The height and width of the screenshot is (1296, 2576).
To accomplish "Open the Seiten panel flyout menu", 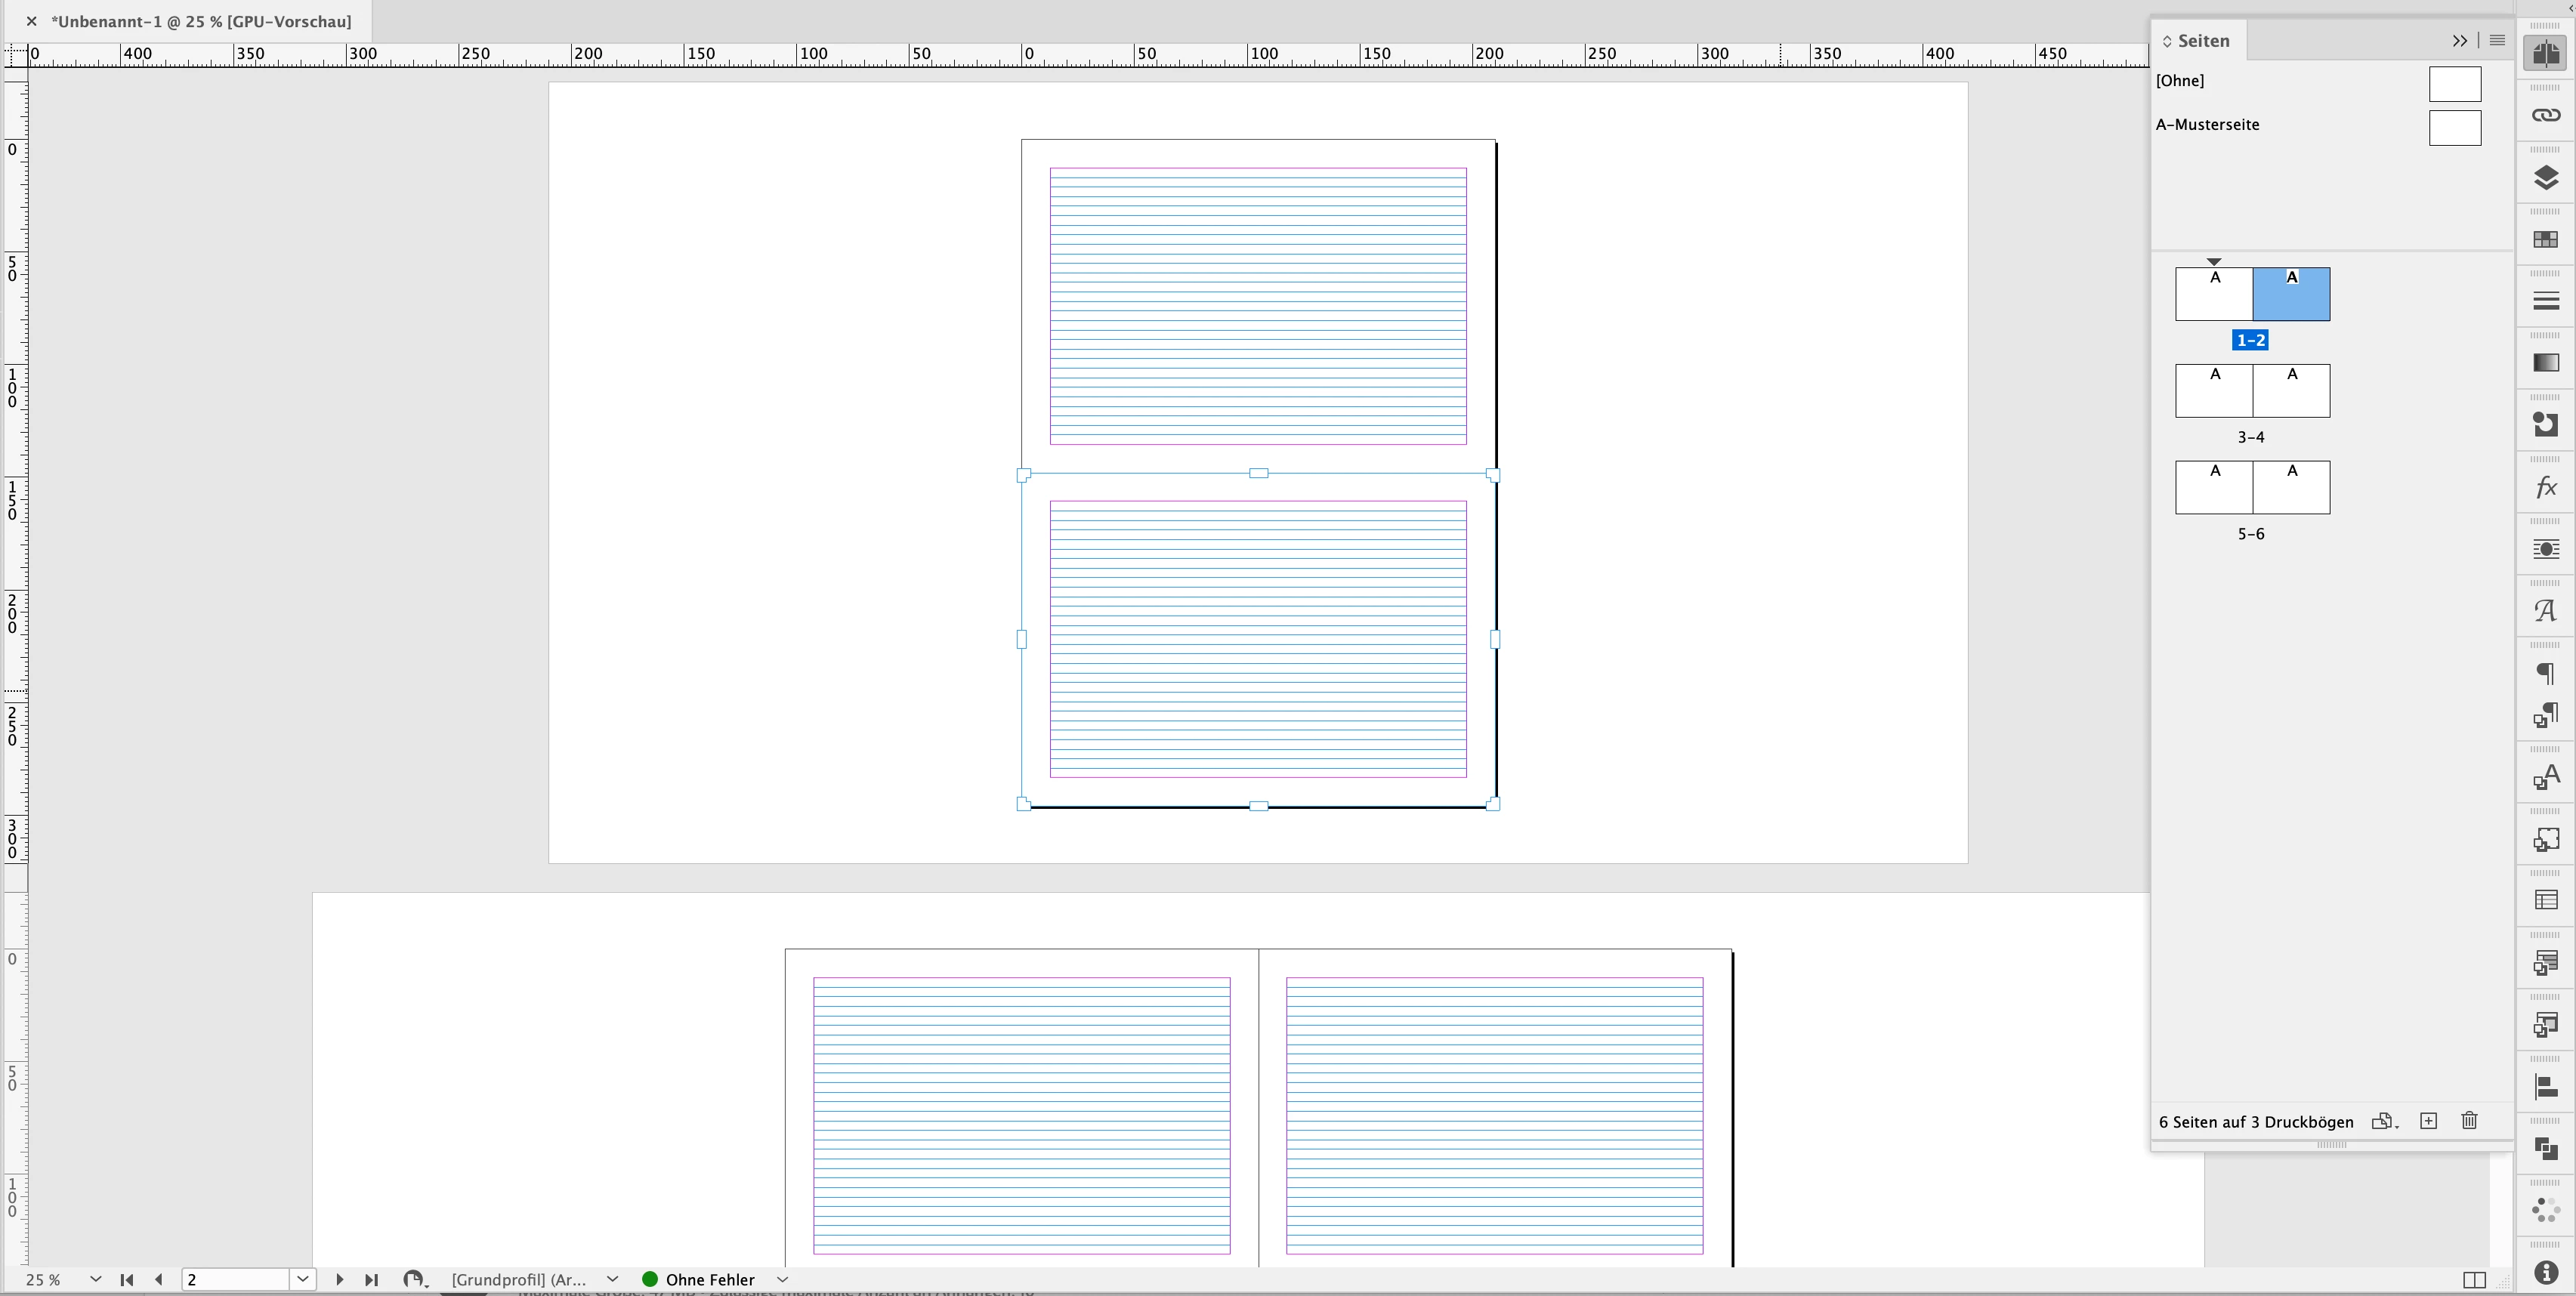I will 2497,41.
